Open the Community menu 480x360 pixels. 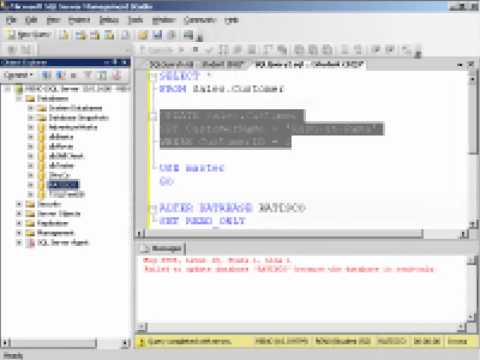click(200, 20)
